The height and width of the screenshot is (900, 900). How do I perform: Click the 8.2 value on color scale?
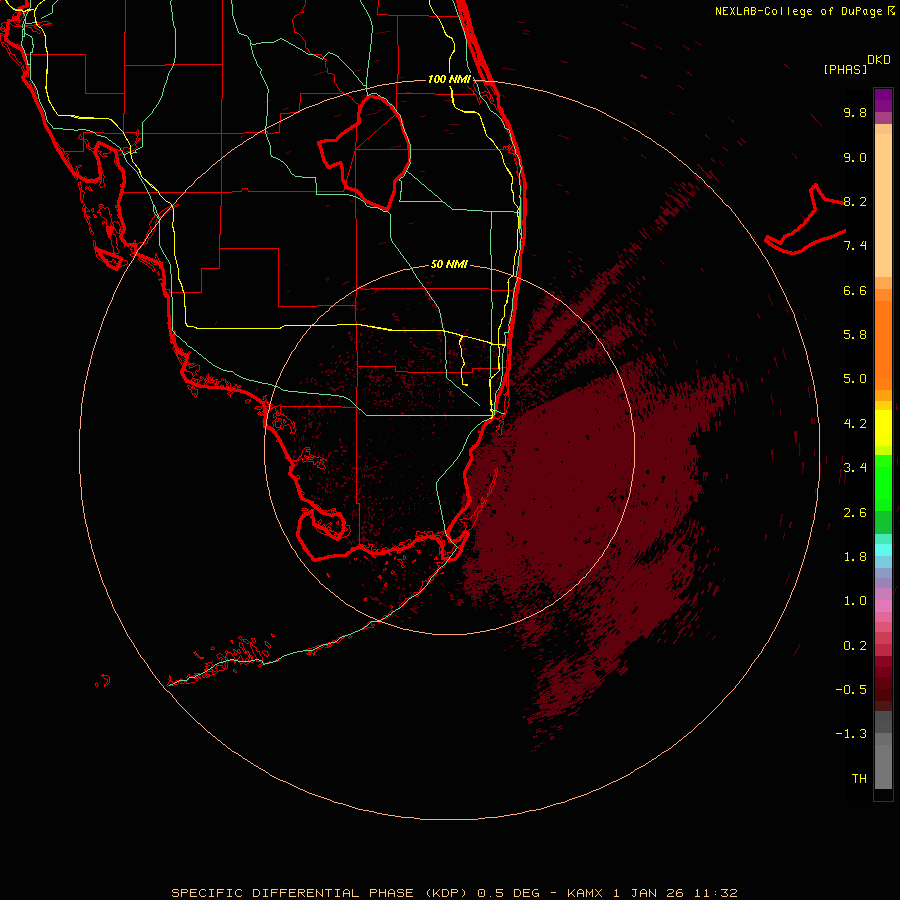(855, 201)
